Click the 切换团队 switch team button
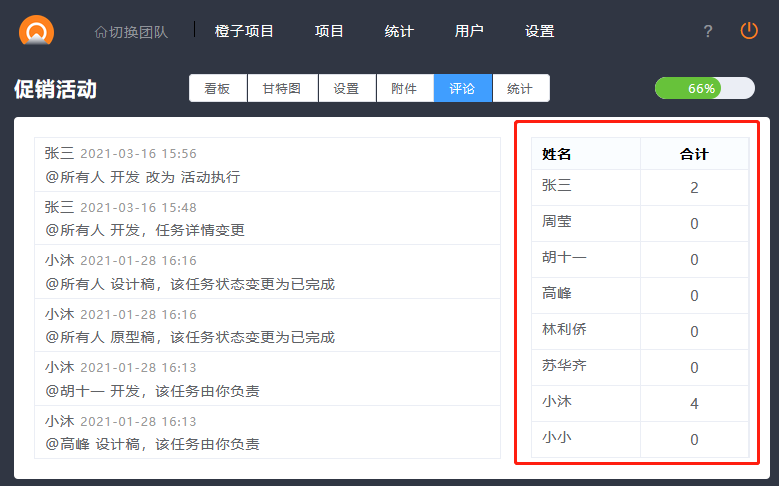 (x=131, y=31)
